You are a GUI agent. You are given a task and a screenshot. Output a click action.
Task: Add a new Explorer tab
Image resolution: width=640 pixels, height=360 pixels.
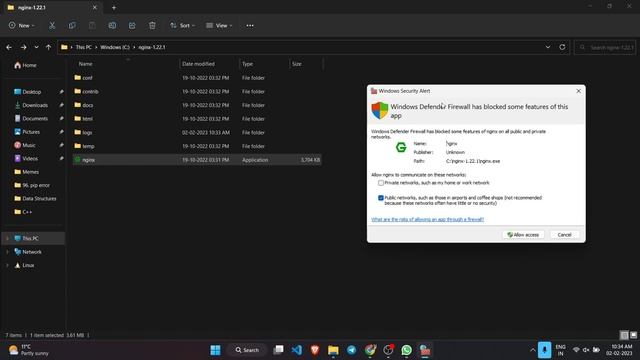coord(114,7)
